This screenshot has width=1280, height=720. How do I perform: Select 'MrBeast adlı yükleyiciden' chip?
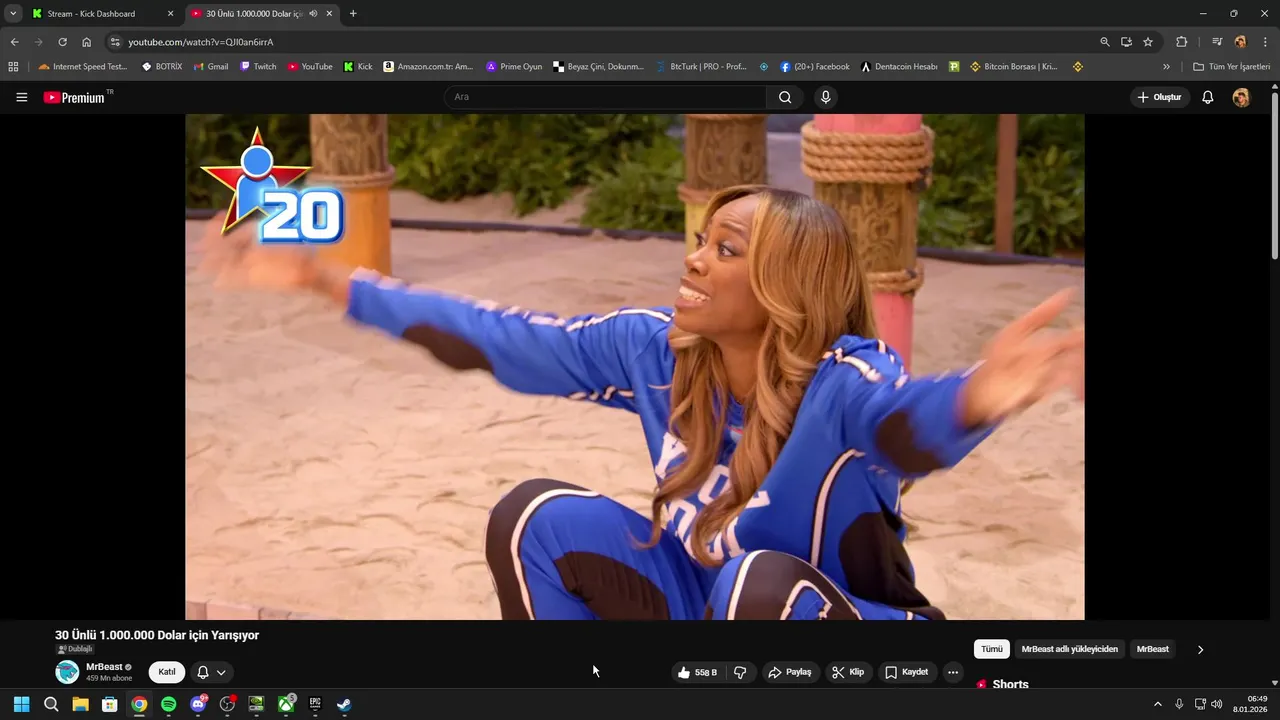point(1070,649)
